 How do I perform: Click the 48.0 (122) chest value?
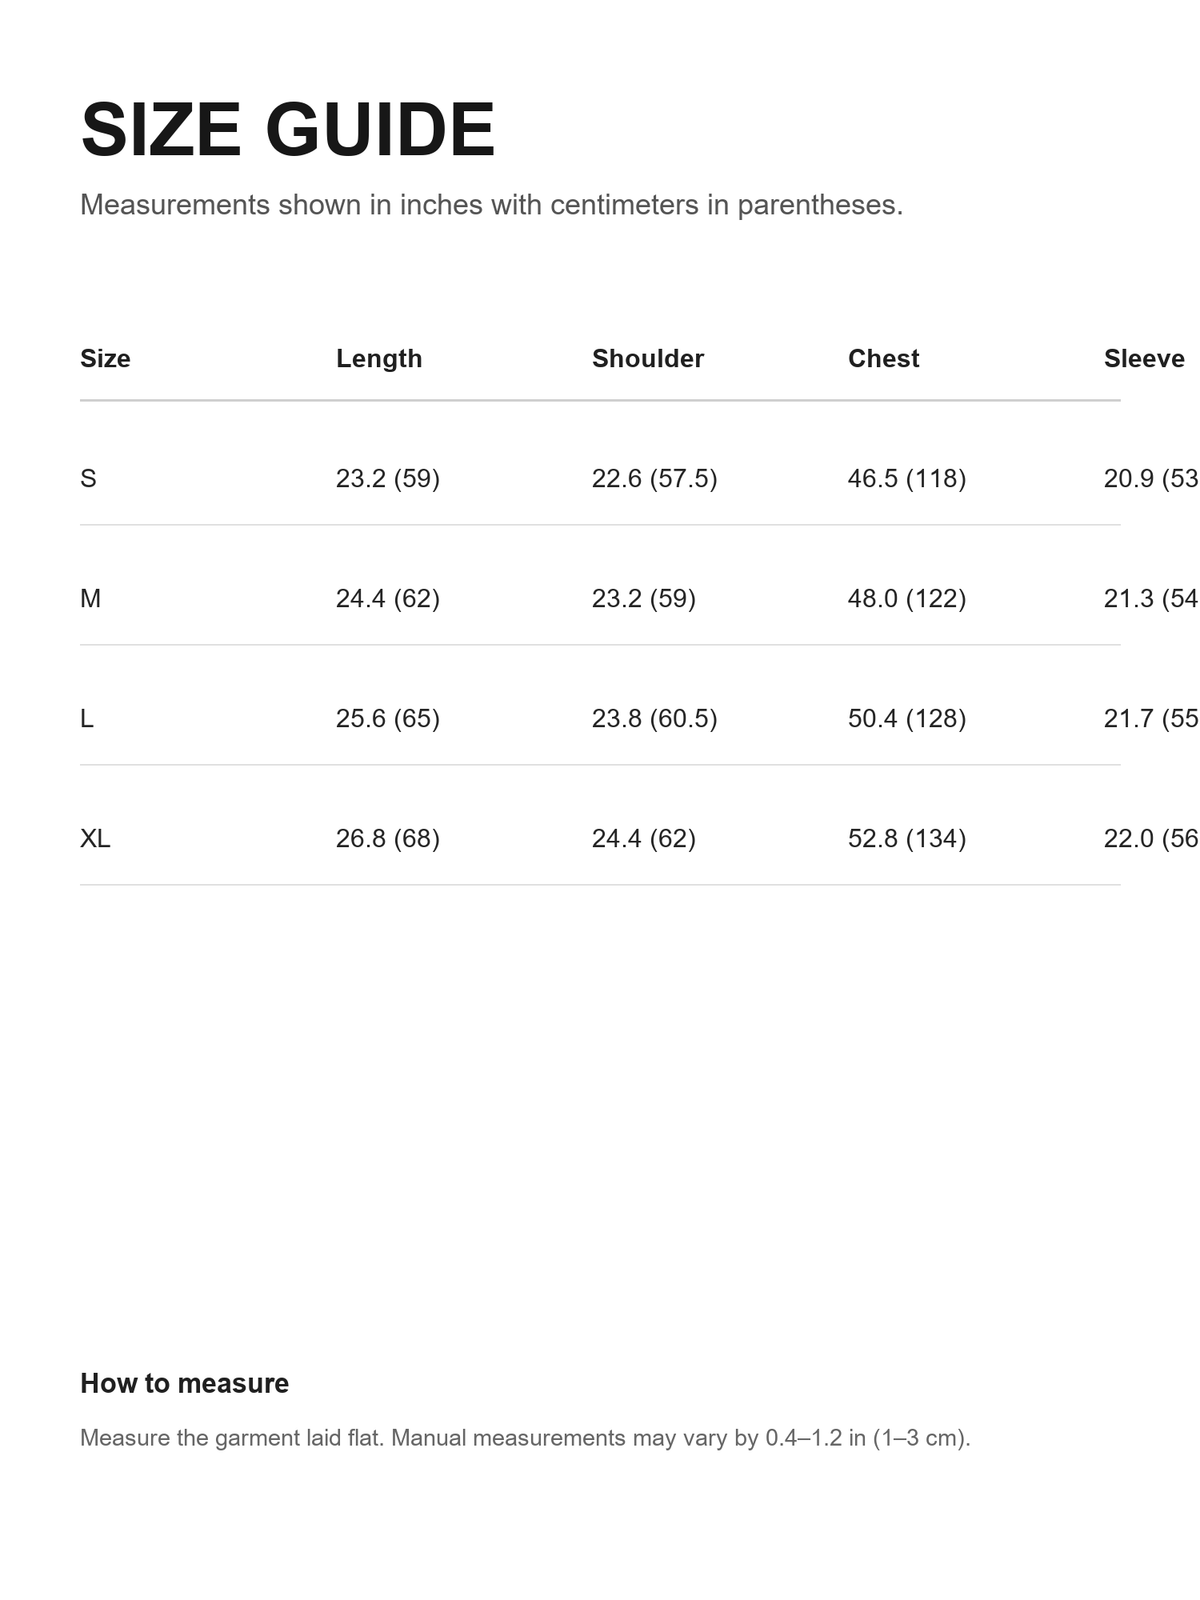(x=907, y=598)
